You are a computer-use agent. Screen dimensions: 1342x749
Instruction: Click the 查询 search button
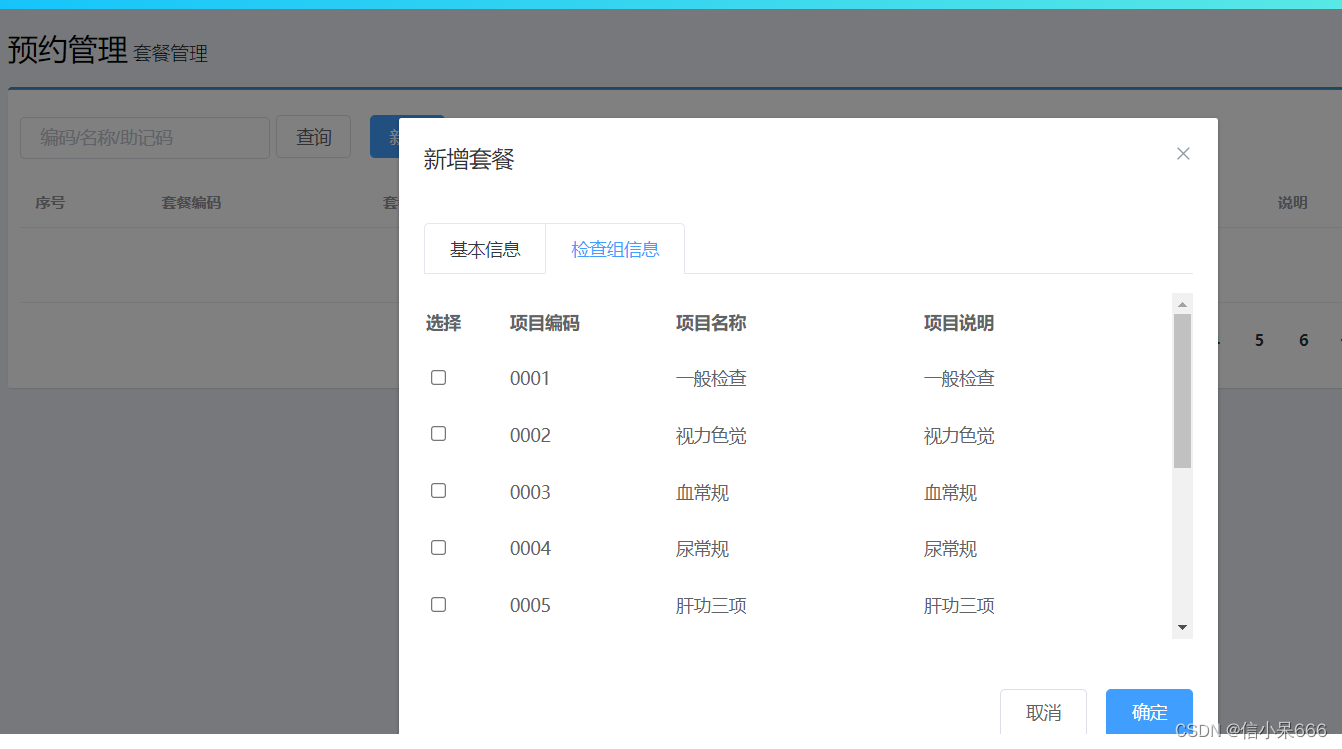[313, 137]
